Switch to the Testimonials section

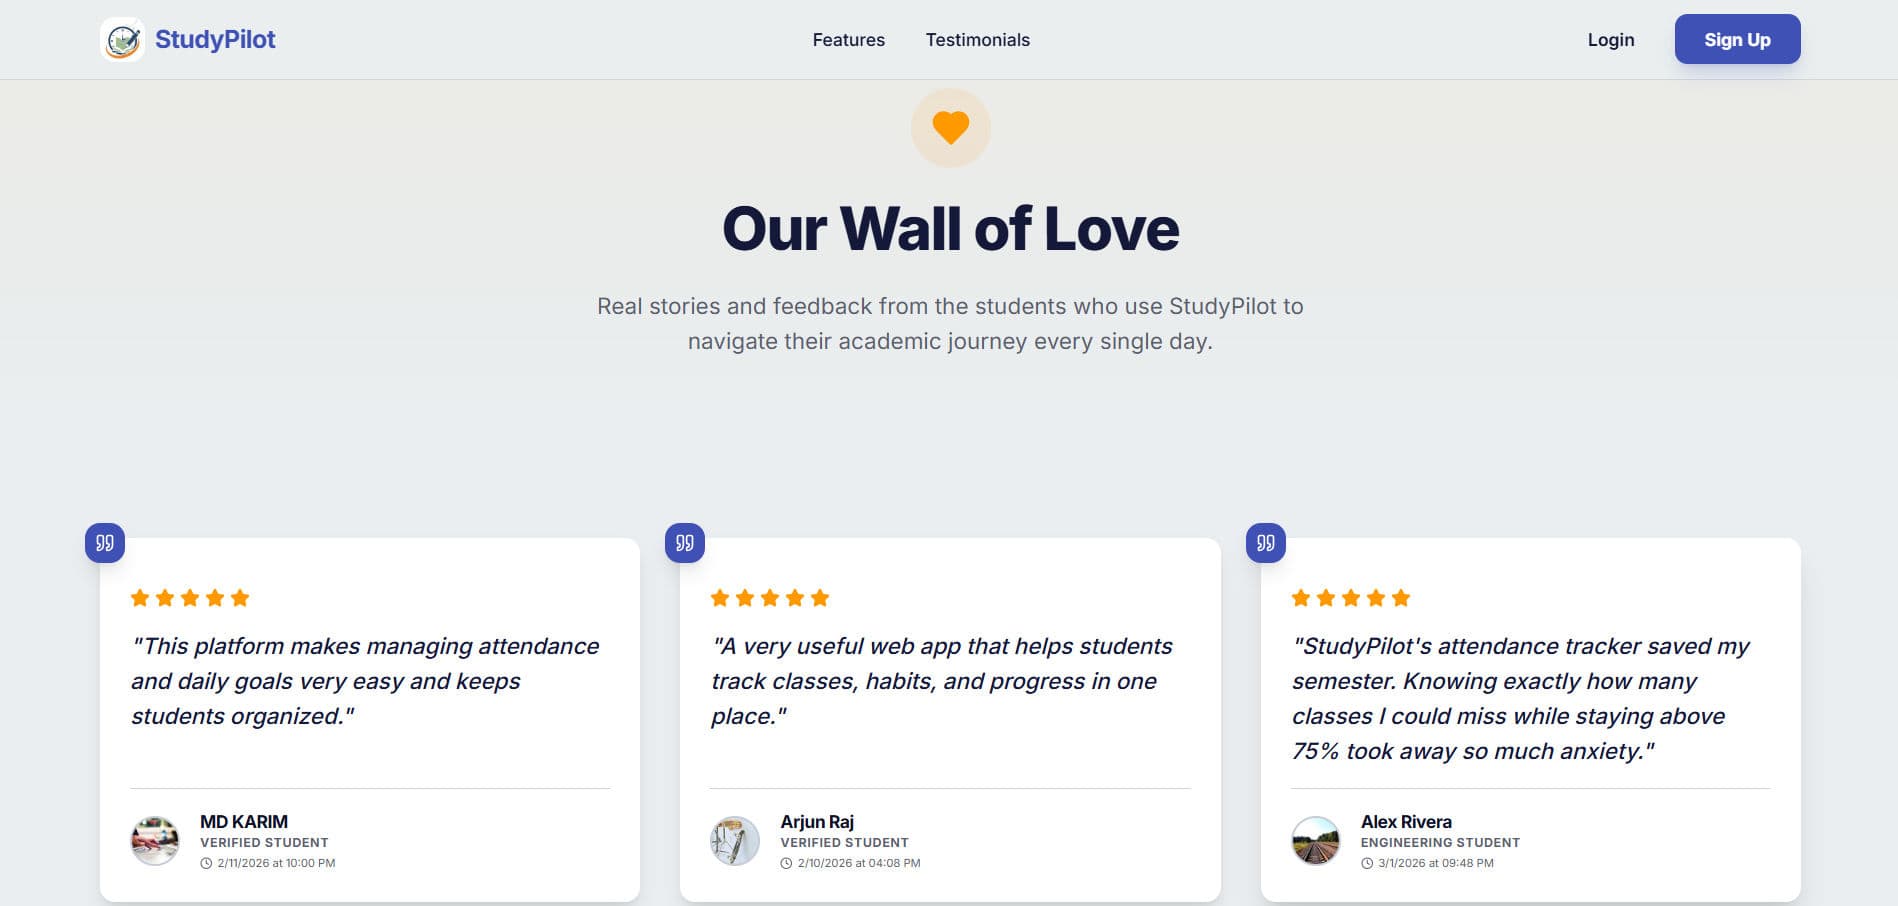[977, 40]
